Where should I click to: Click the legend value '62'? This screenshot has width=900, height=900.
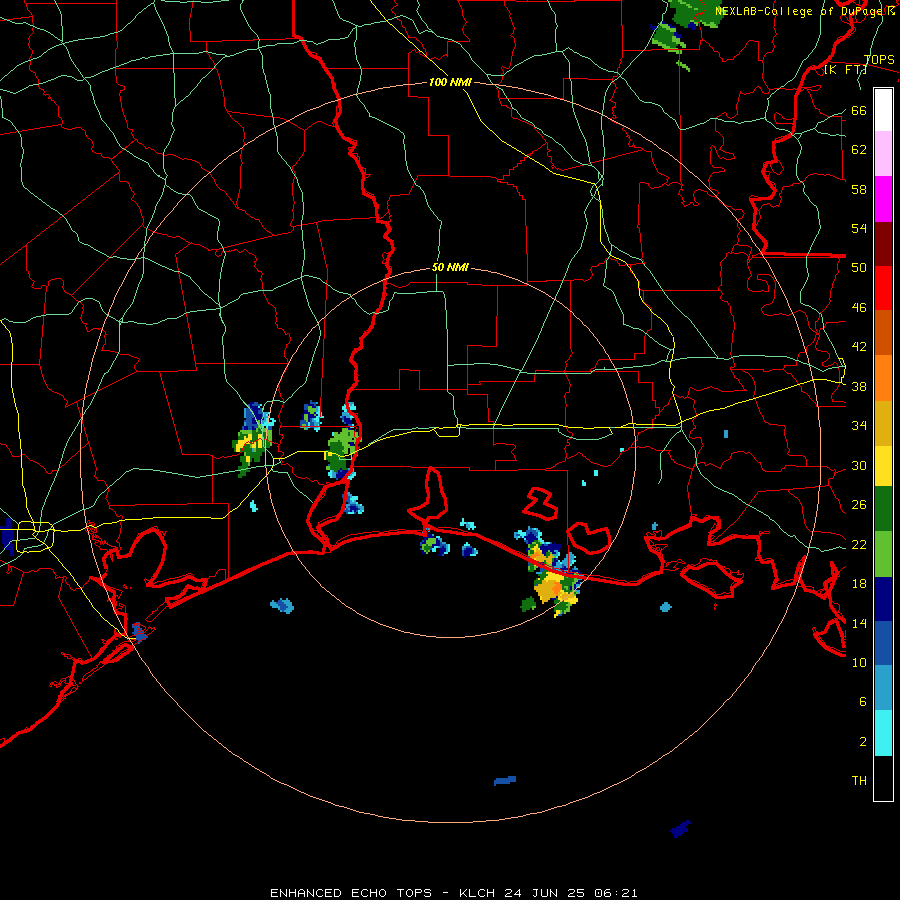coord(859,150)
